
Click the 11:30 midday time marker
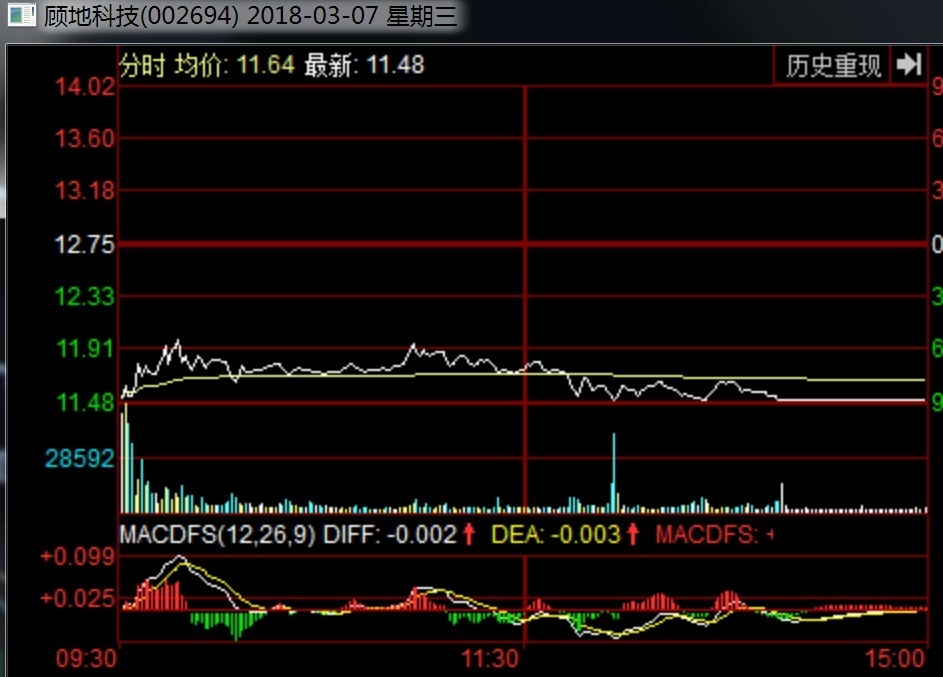pyautogui.click(x=491, y=659)
